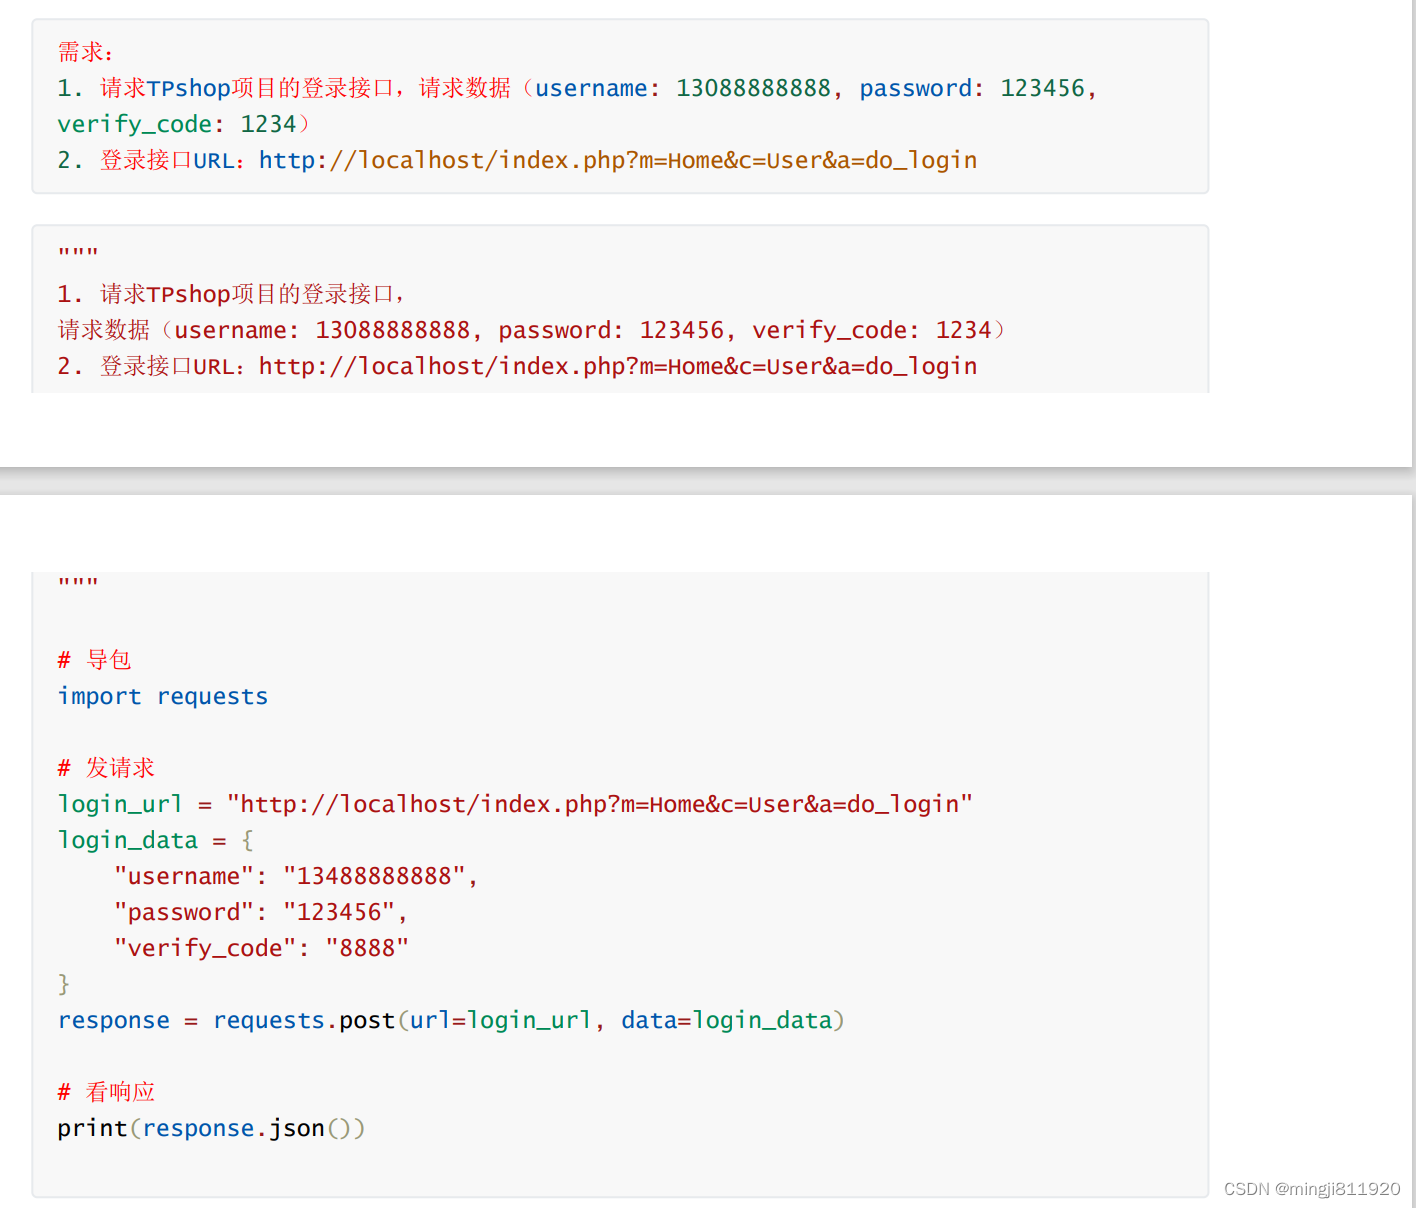Click the login URL in the top requirements block
1416x1208 pixels.
pyautogui.click(x=618, y=160)
